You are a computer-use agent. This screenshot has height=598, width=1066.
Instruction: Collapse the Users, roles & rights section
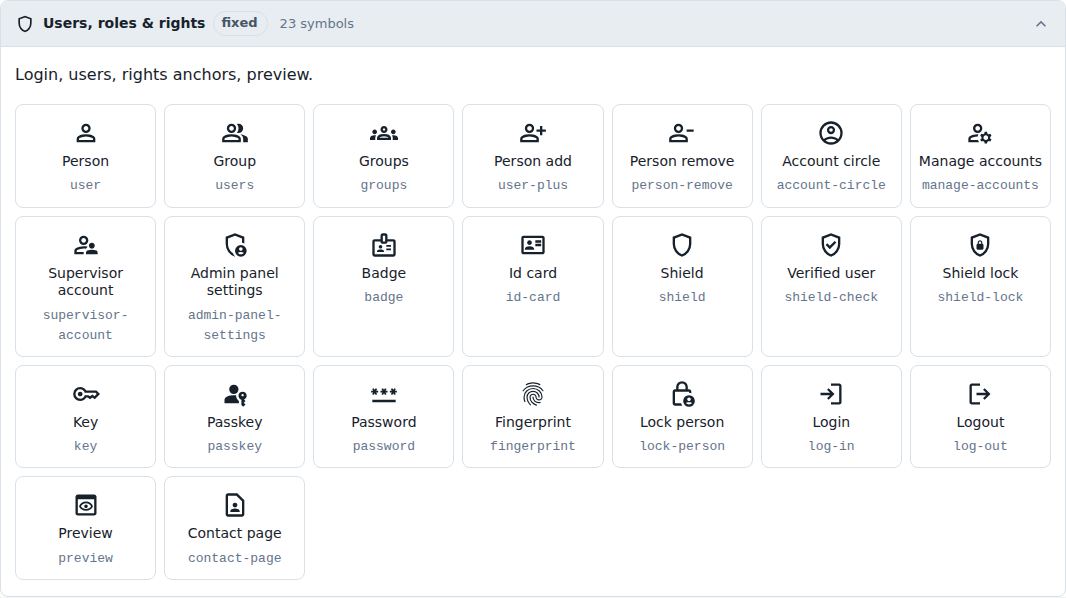(1040, 24)
